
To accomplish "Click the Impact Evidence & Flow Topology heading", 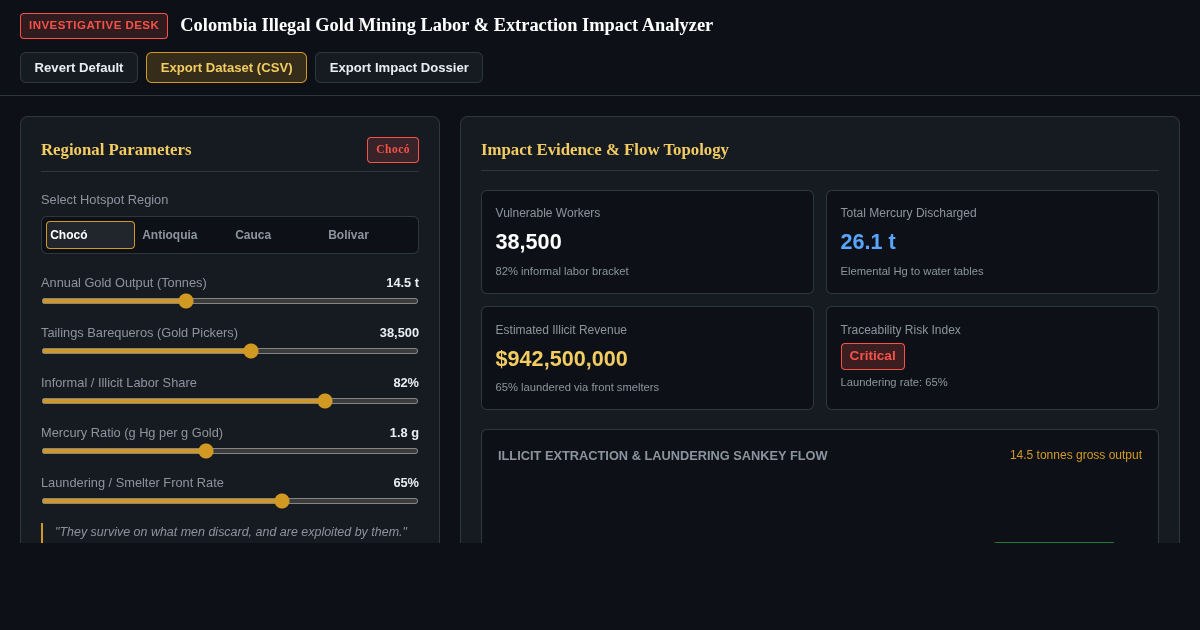I will pyautogui.click(x=605, y=150).
